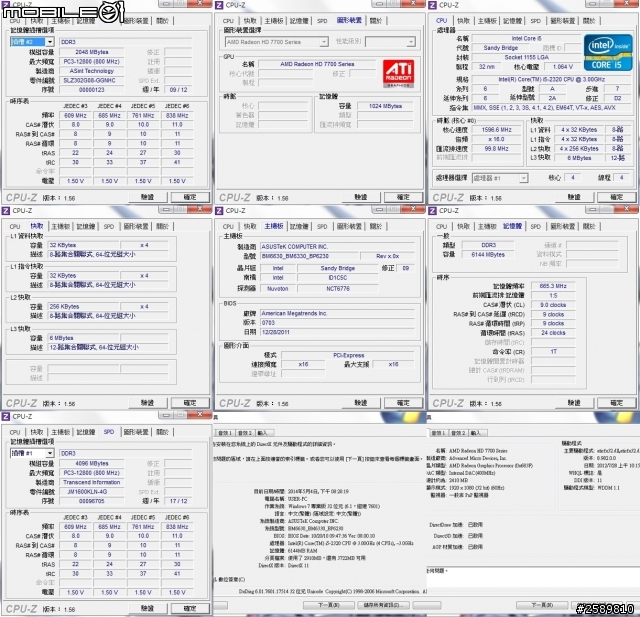Click 驗證 in the slot #1 SPD window

[147, 608]
